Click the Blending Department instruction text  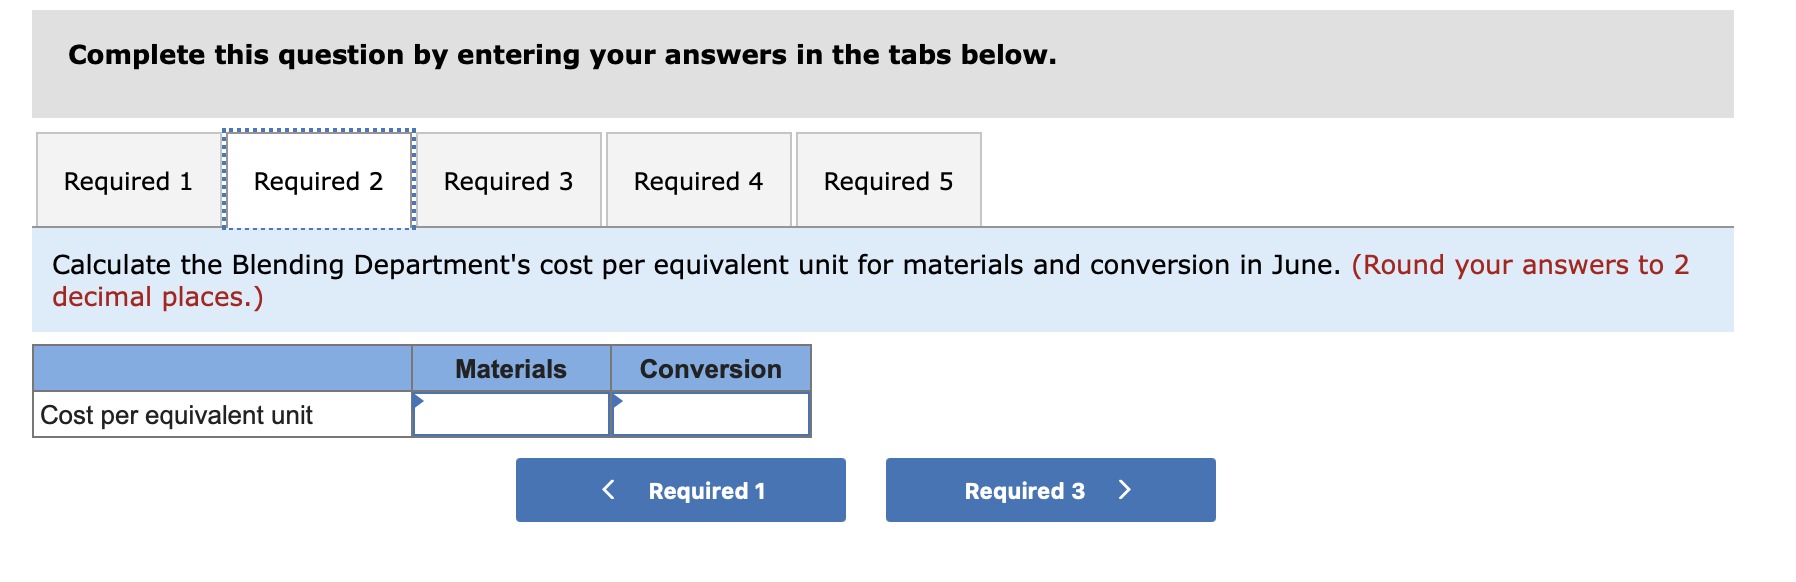pos(695,265)
